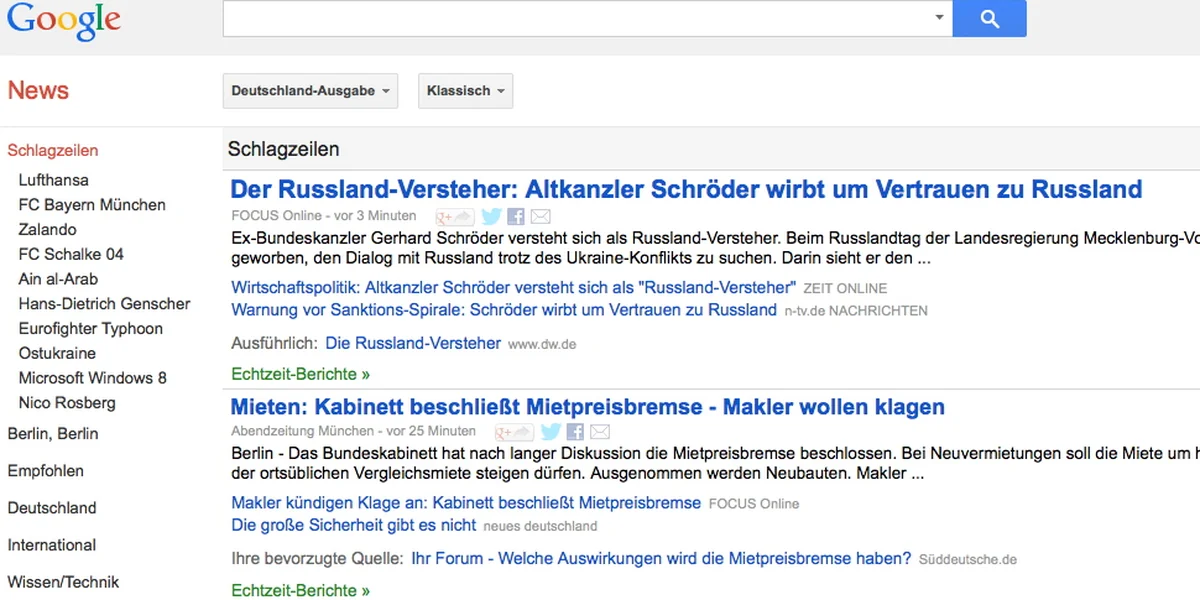
Task: Go to the Wissen/Technik section
Action: click(x=63, y=582)
